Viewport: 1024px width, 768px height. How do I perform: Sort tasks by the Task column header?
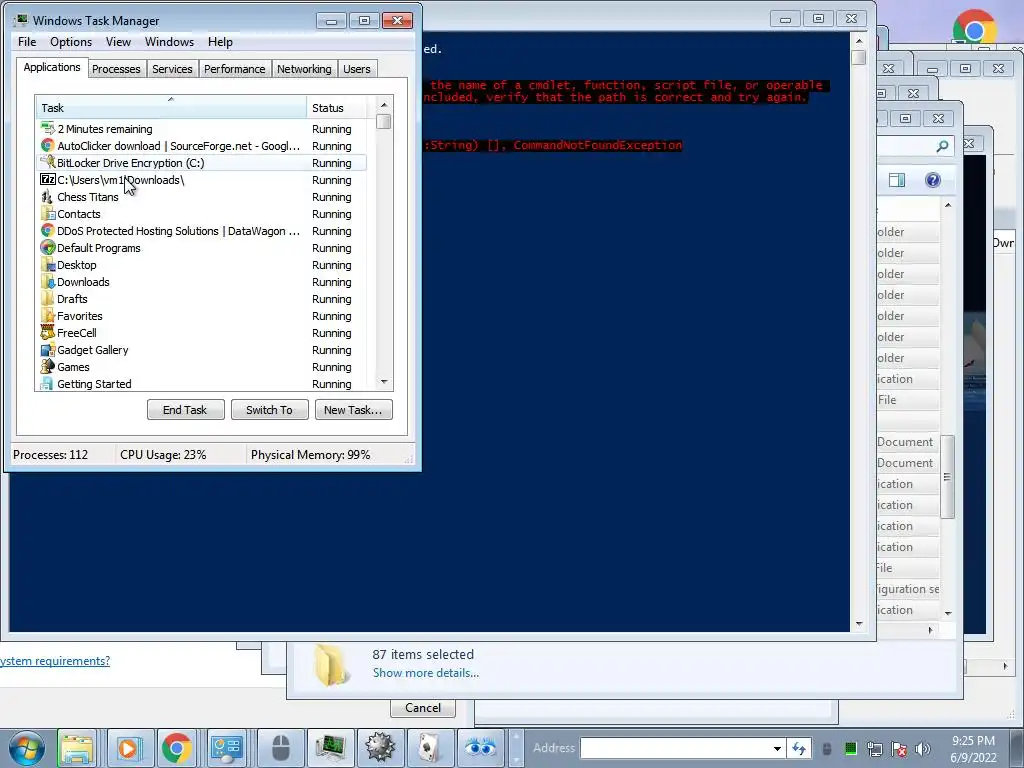click(x=170, y=108)
